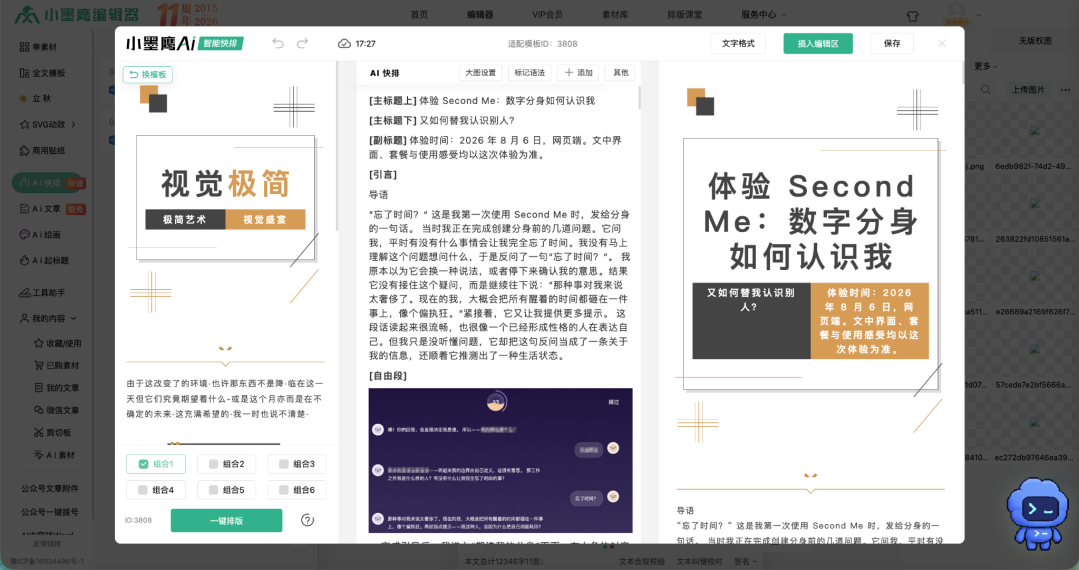This screenshot has width=1079, height=570.
Task: Open the 更多 dropdown in background panel
Action: pyautogui.click(x=985, y=66)
